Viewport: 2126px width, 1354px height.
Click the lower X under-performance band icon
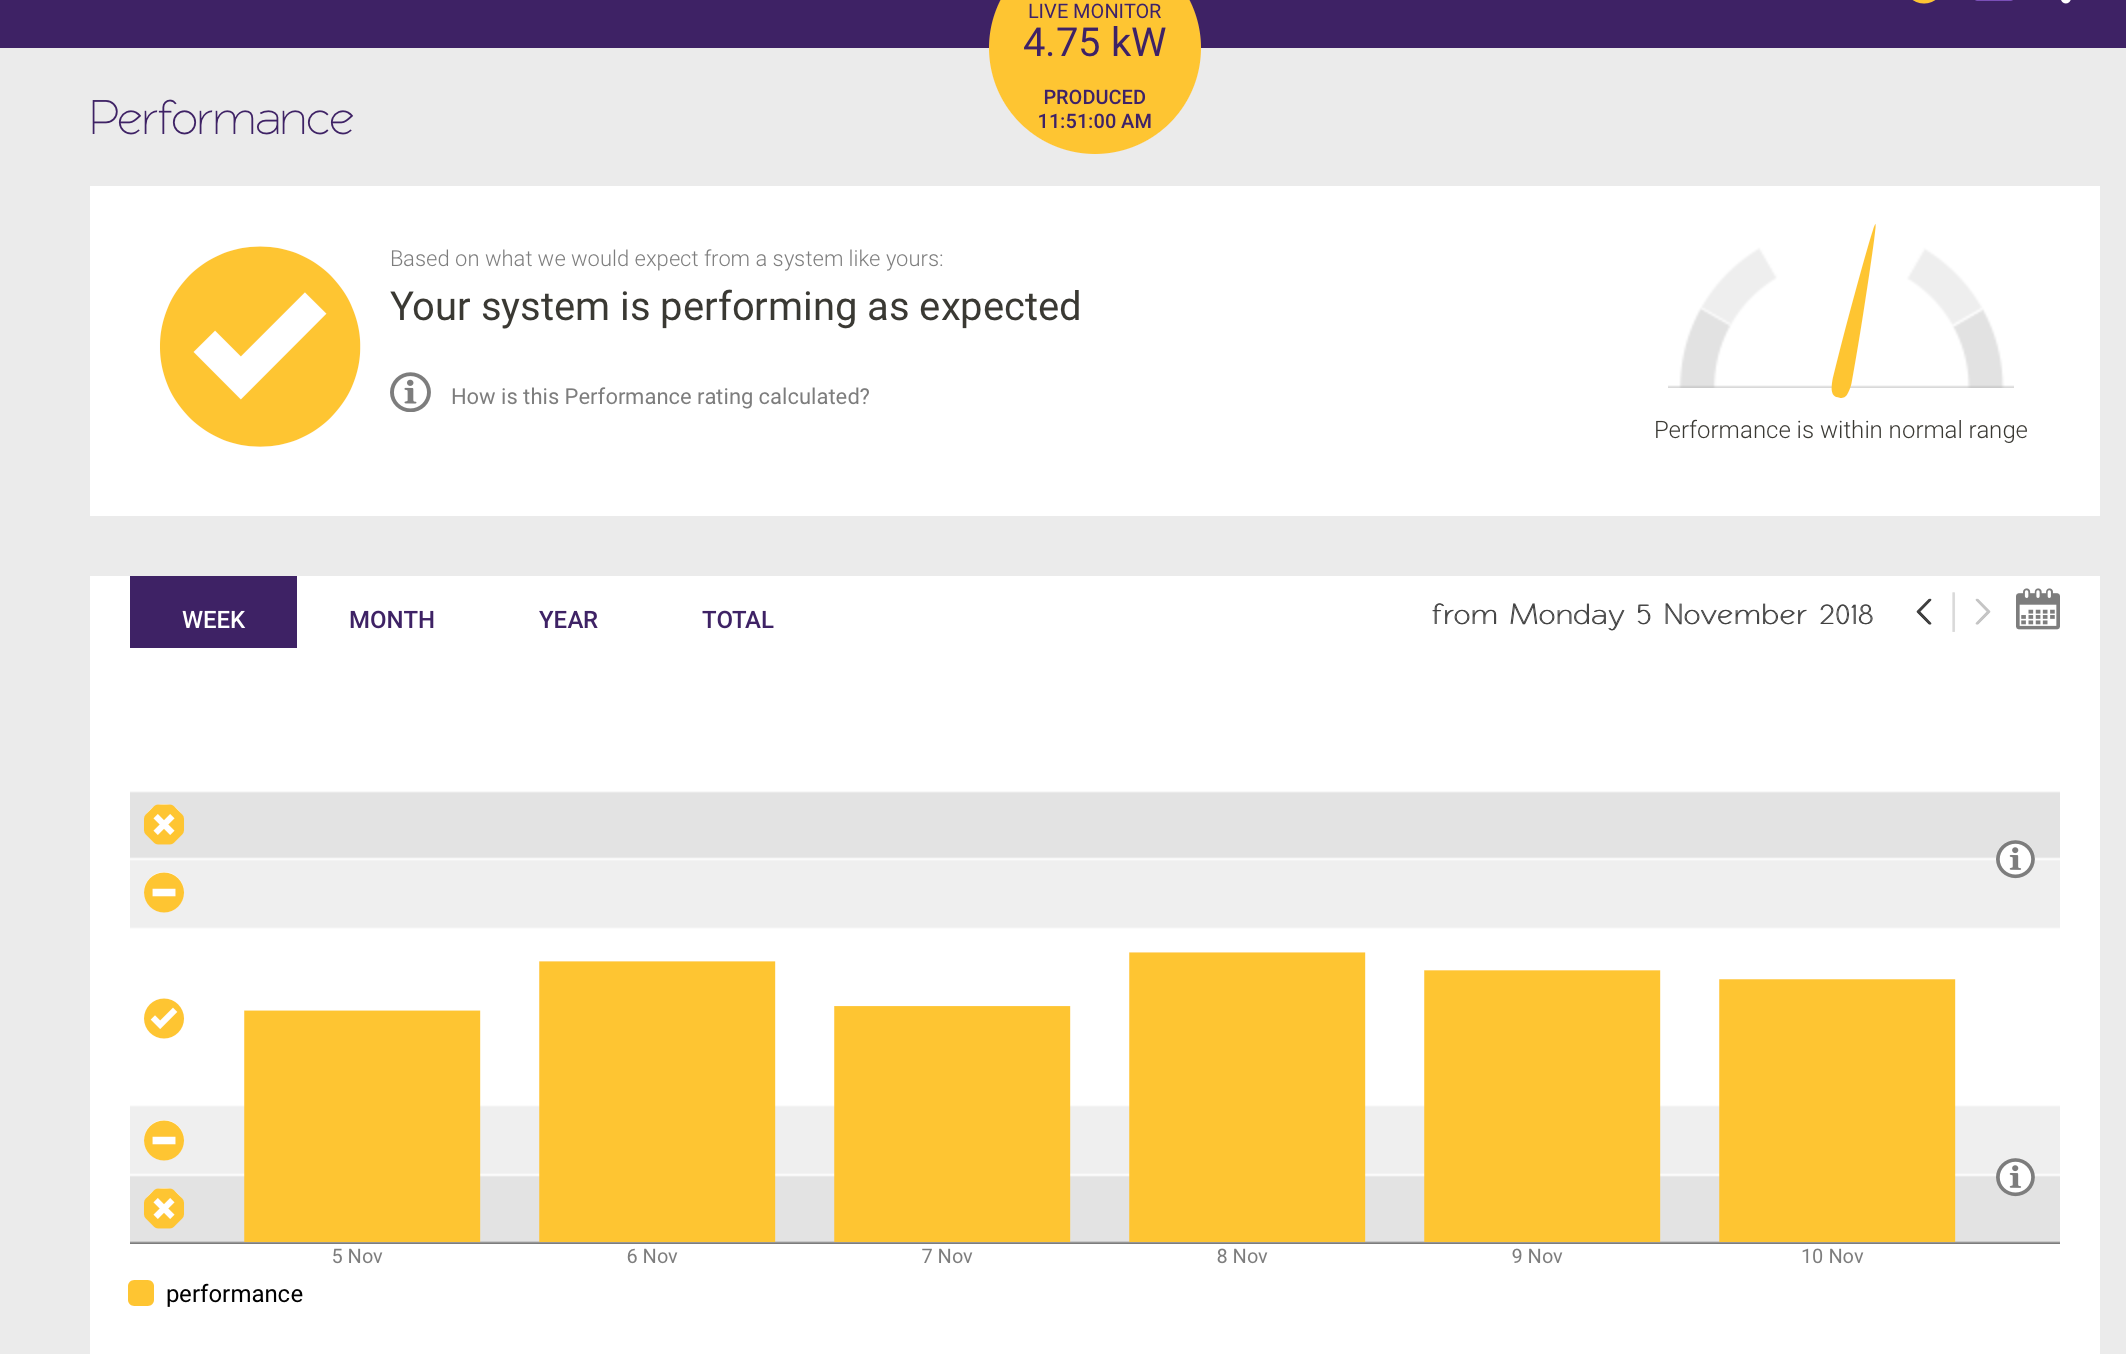coord(164,1208)
